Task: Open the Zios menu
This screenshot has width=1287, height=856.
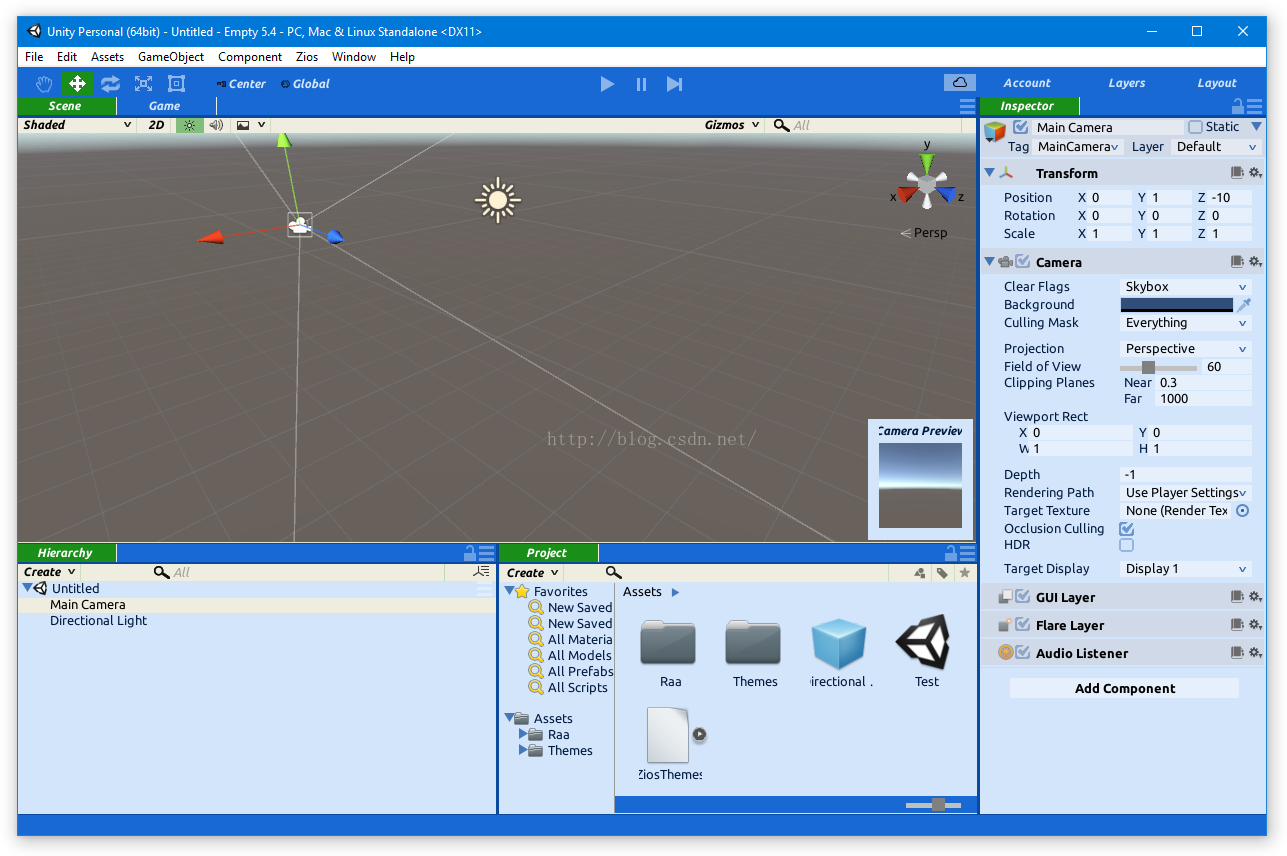Action: point(307,57)
